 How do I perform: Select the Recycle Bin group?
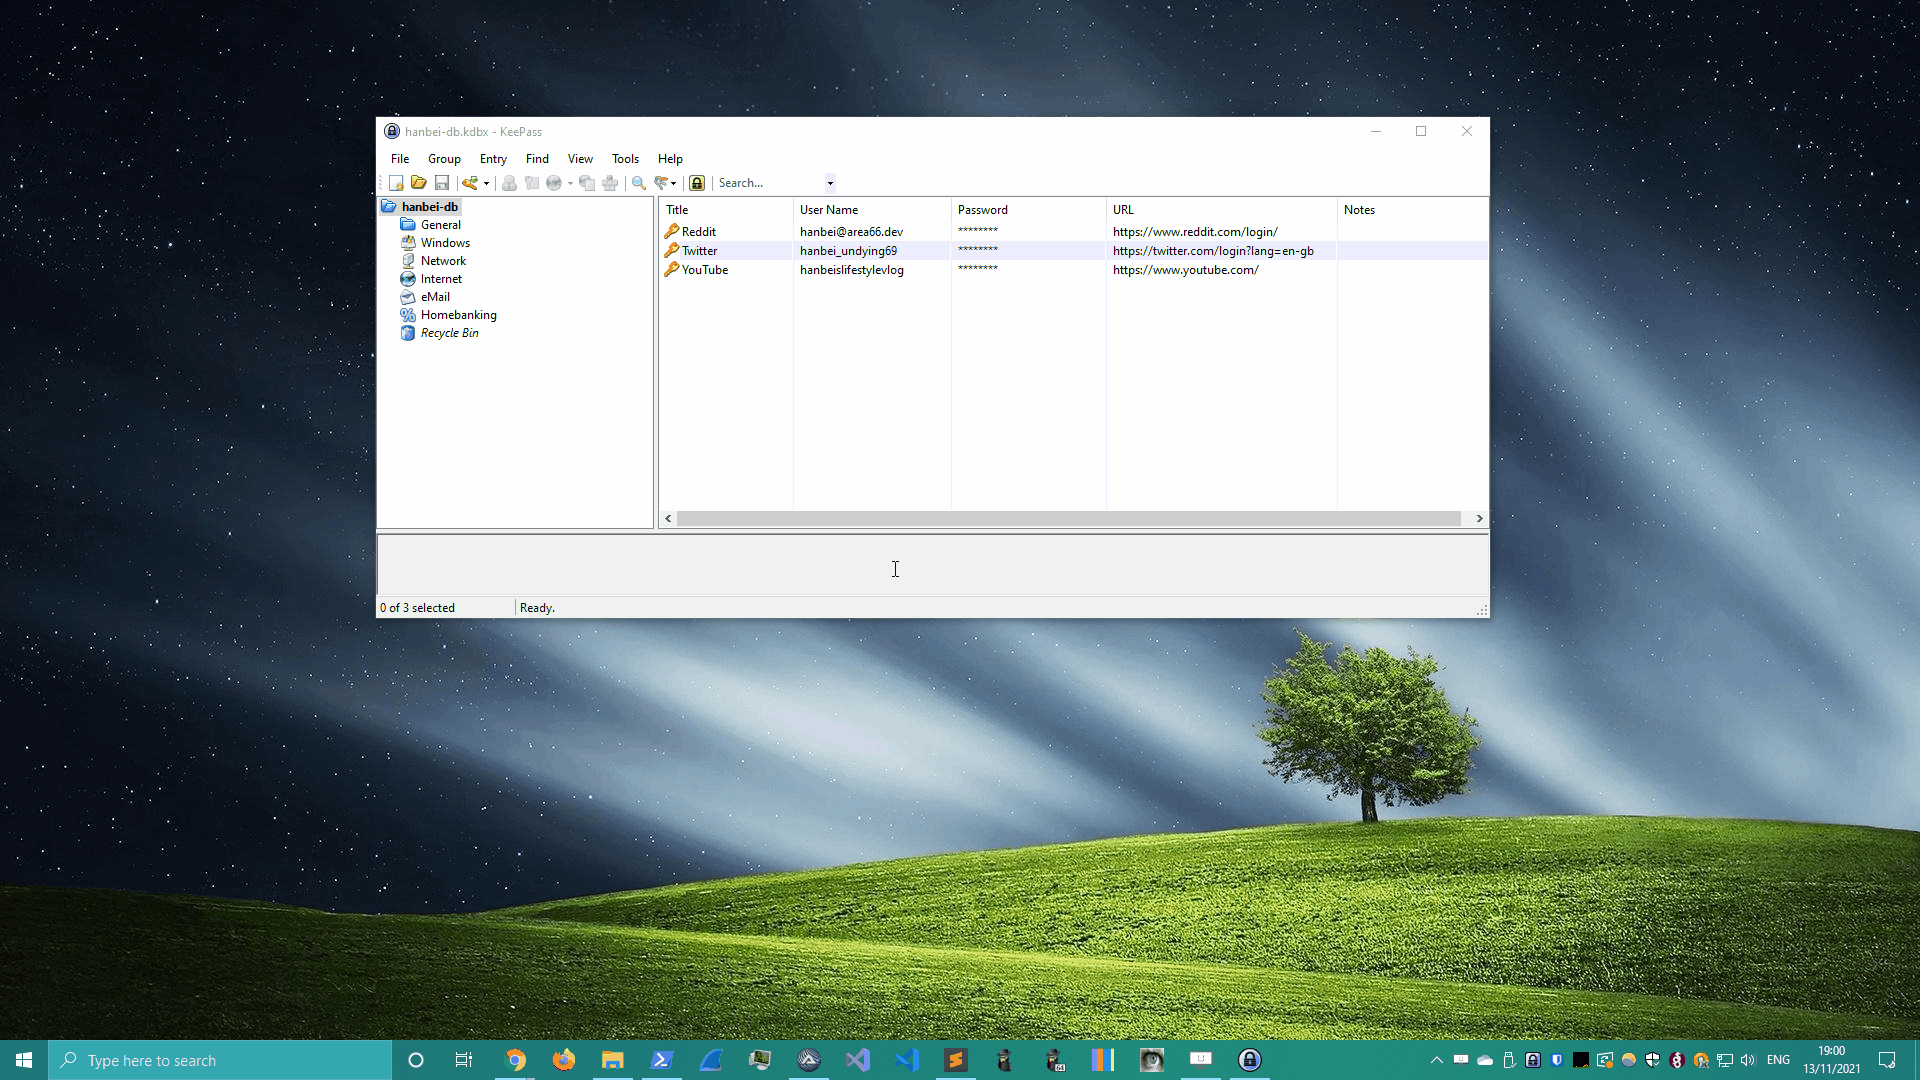pyautogui.click(x=449, y=333)
